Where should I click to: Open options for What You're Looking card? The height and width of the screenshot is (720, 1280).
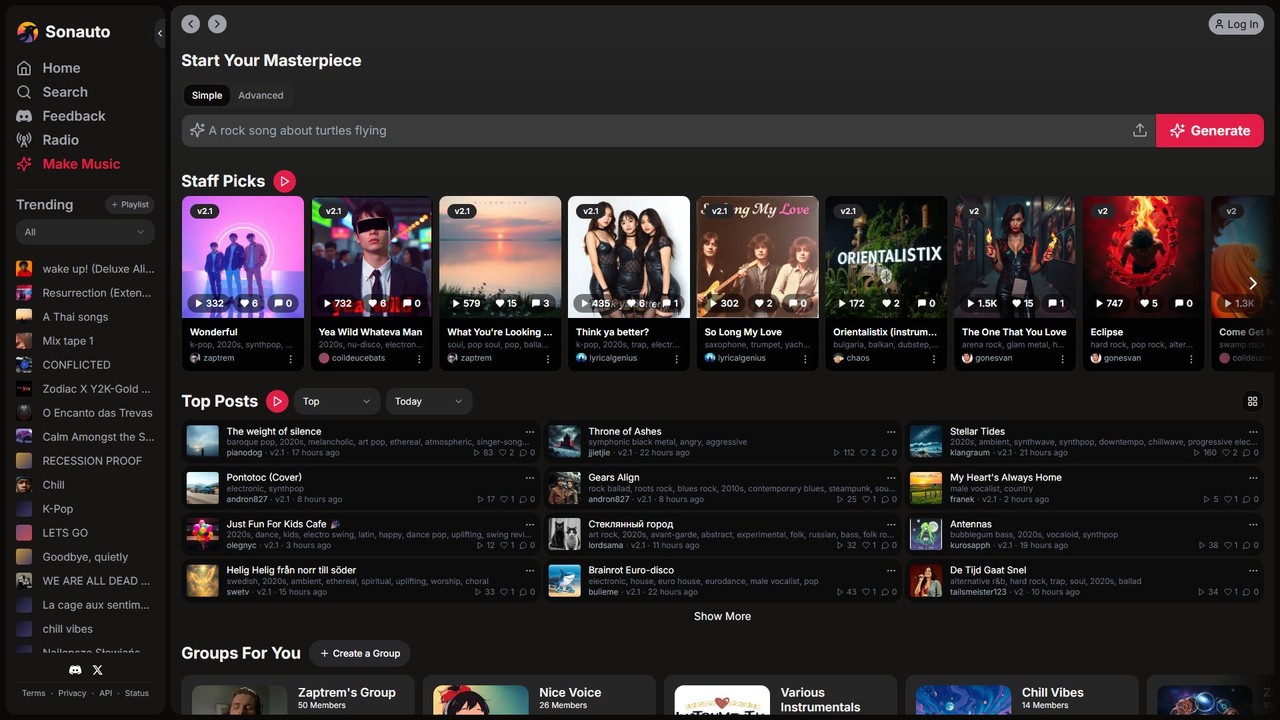(548, 358)
